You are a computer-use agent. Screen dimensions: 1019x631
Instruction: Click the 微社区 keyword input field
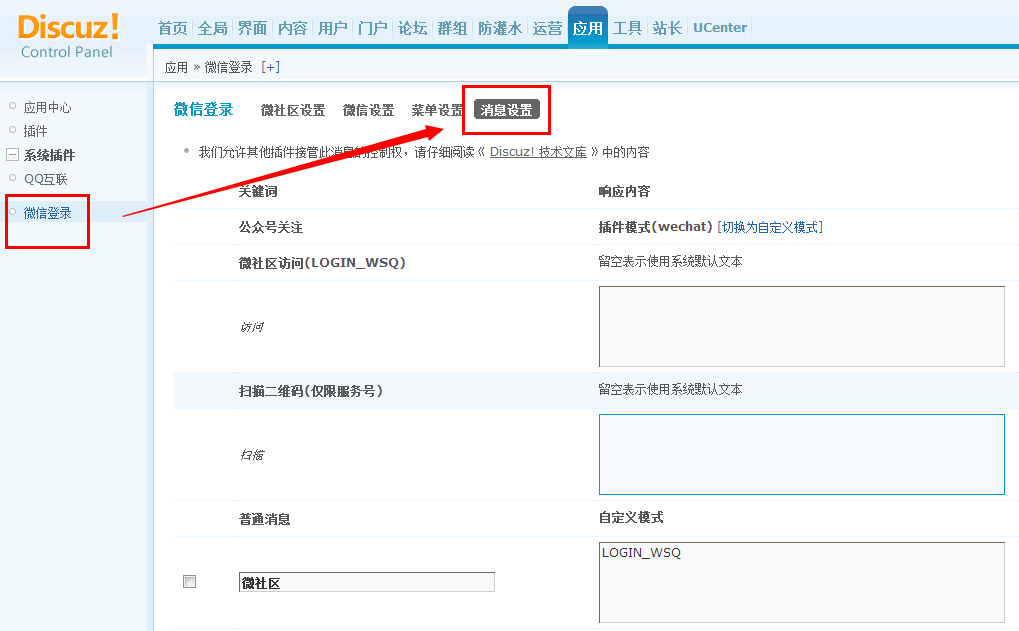point(367,582)
